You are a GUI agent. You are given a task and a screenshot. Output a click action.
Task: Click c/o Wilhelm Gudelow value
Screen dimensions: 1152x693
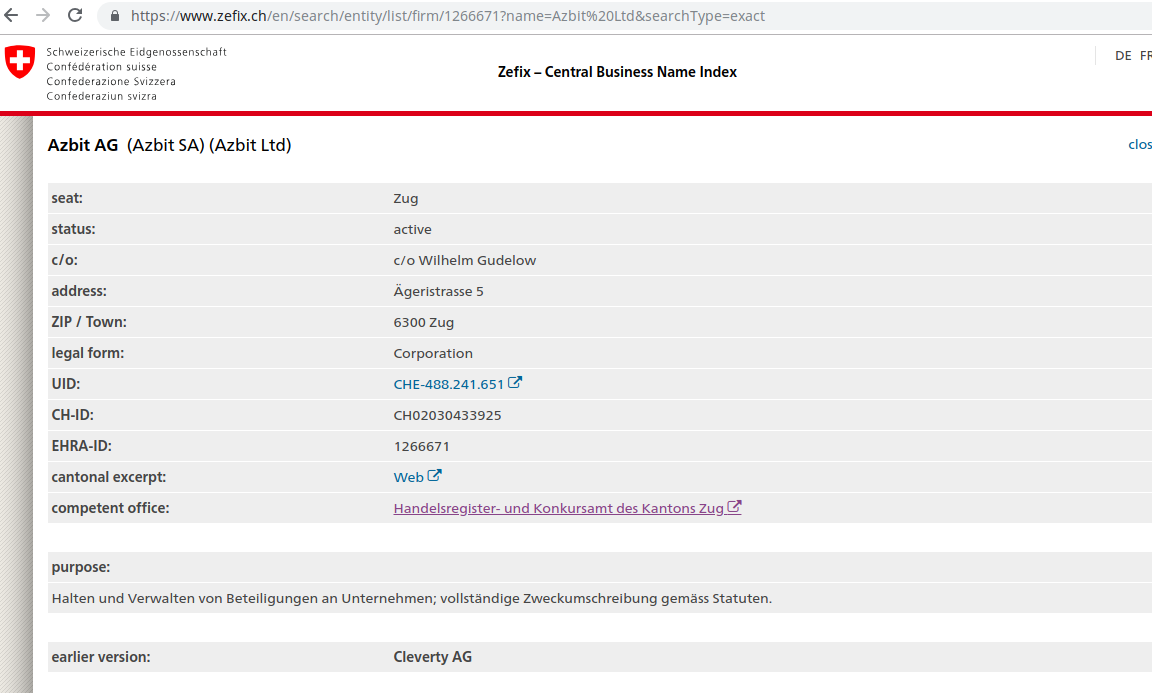[x=464, y=260]
